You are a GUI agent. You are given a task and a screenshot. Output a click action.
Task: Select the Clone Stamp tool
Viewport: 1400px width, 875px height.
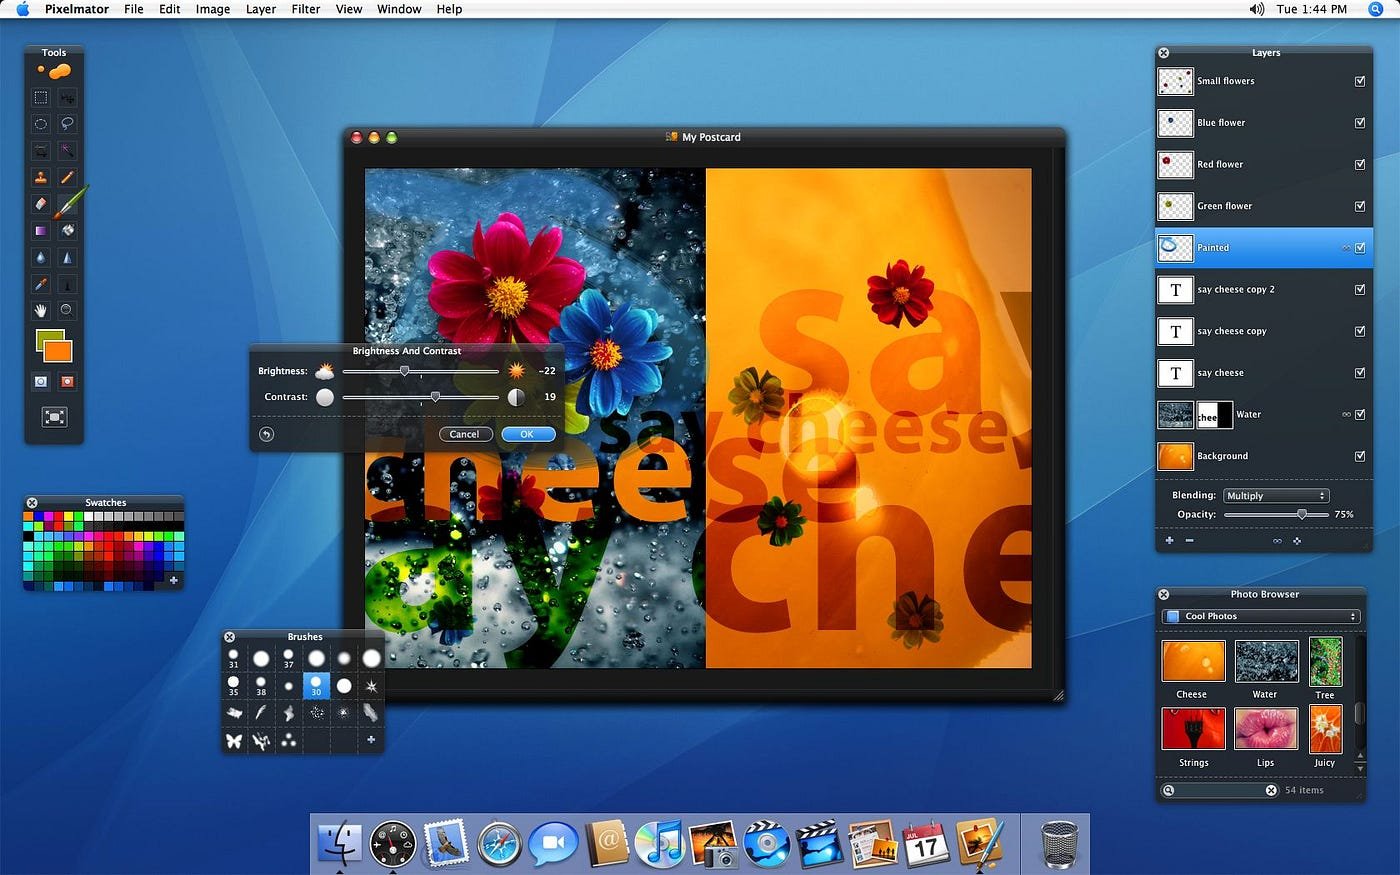point(40,177)
